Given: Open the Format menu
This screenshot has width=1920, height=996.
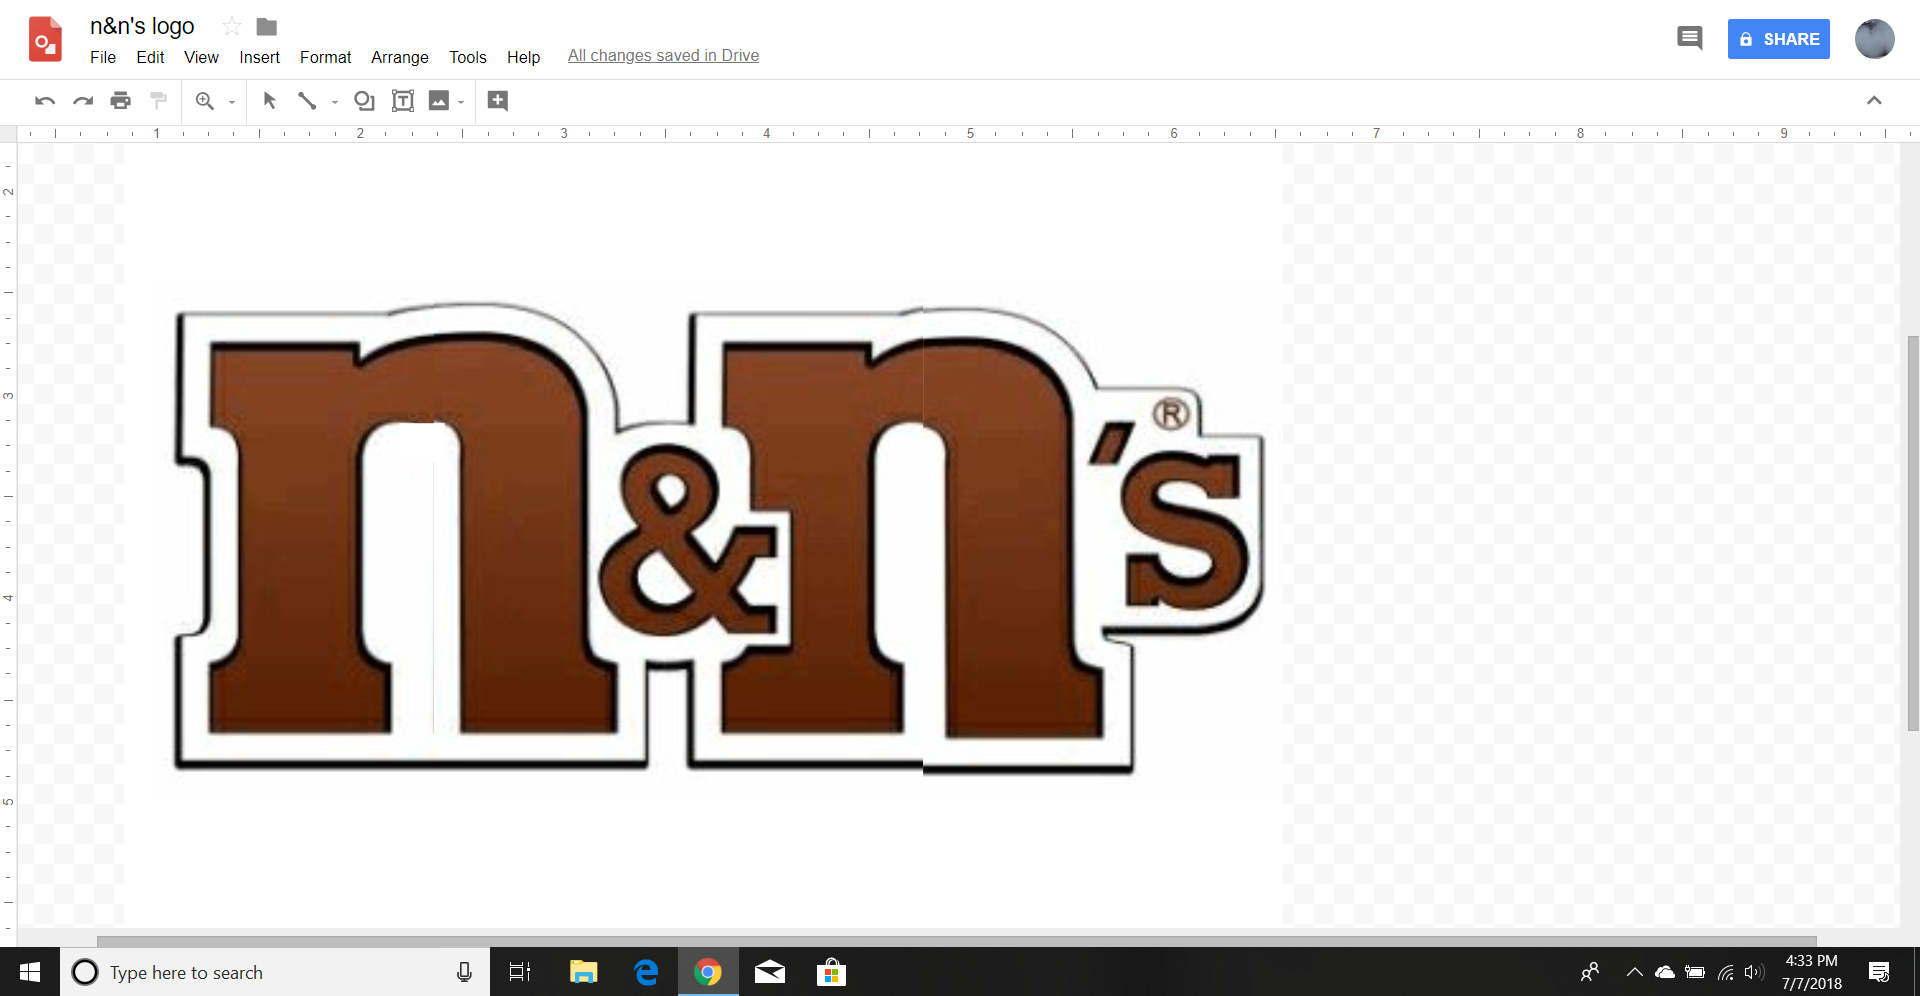Looking at the screenshot, I should 325,57.
